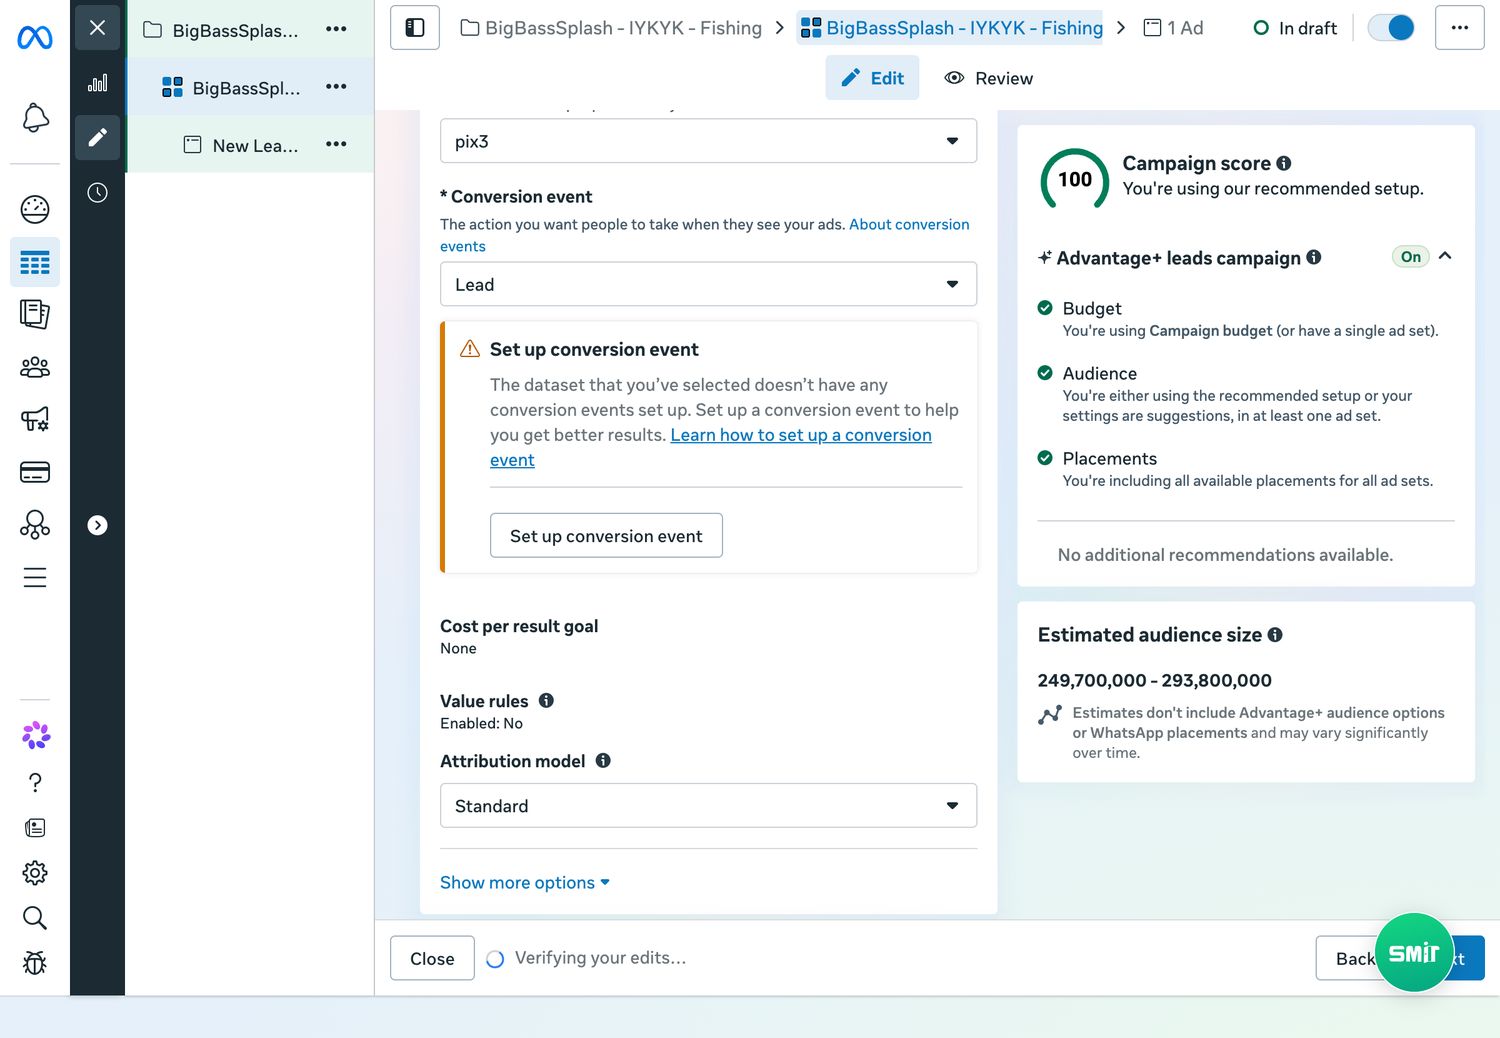Click the Settings gear icon
Viewport: 1500px width, 1038px height.
[35, 873]
